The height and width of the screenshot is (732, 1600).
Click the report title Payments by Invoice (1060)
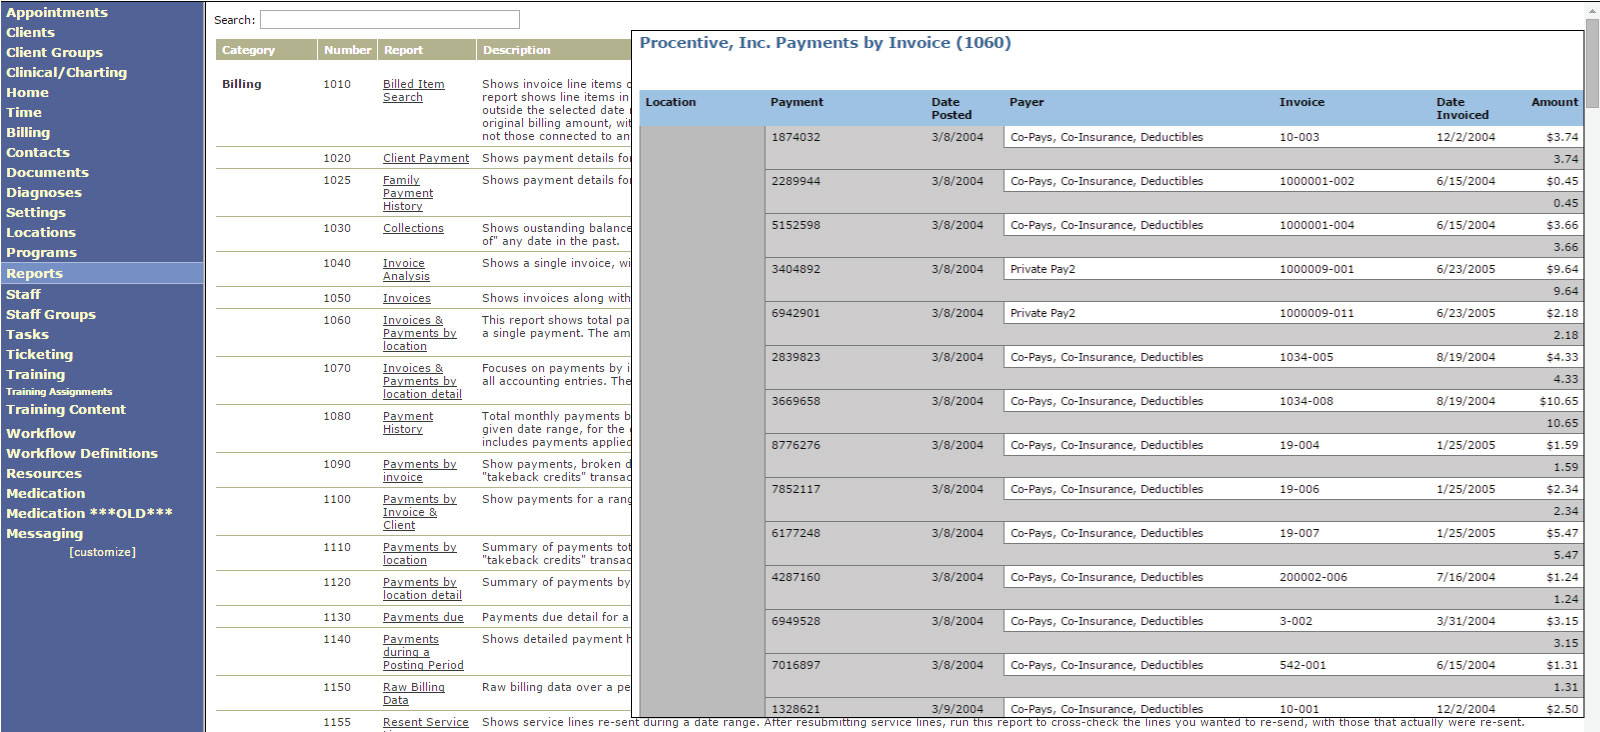(x=825, y=43)
